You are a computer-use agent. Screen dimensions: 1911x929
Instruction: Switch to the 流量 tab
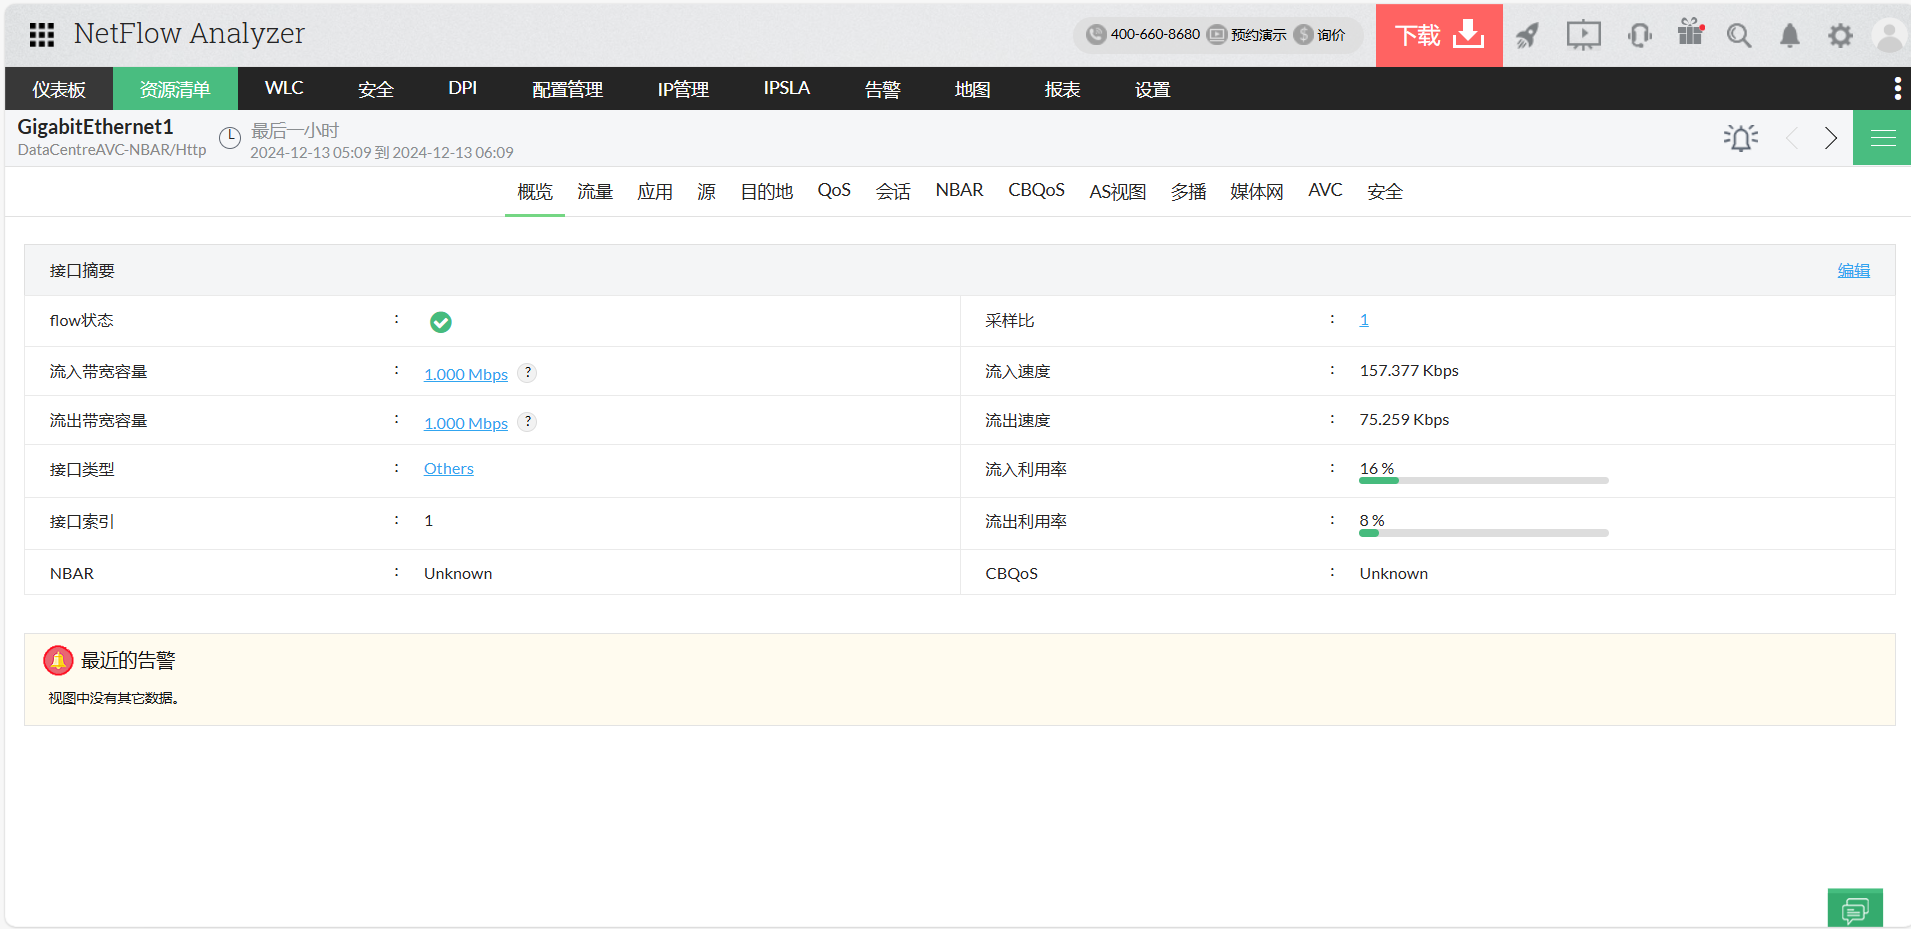click(x=595, y=191)
